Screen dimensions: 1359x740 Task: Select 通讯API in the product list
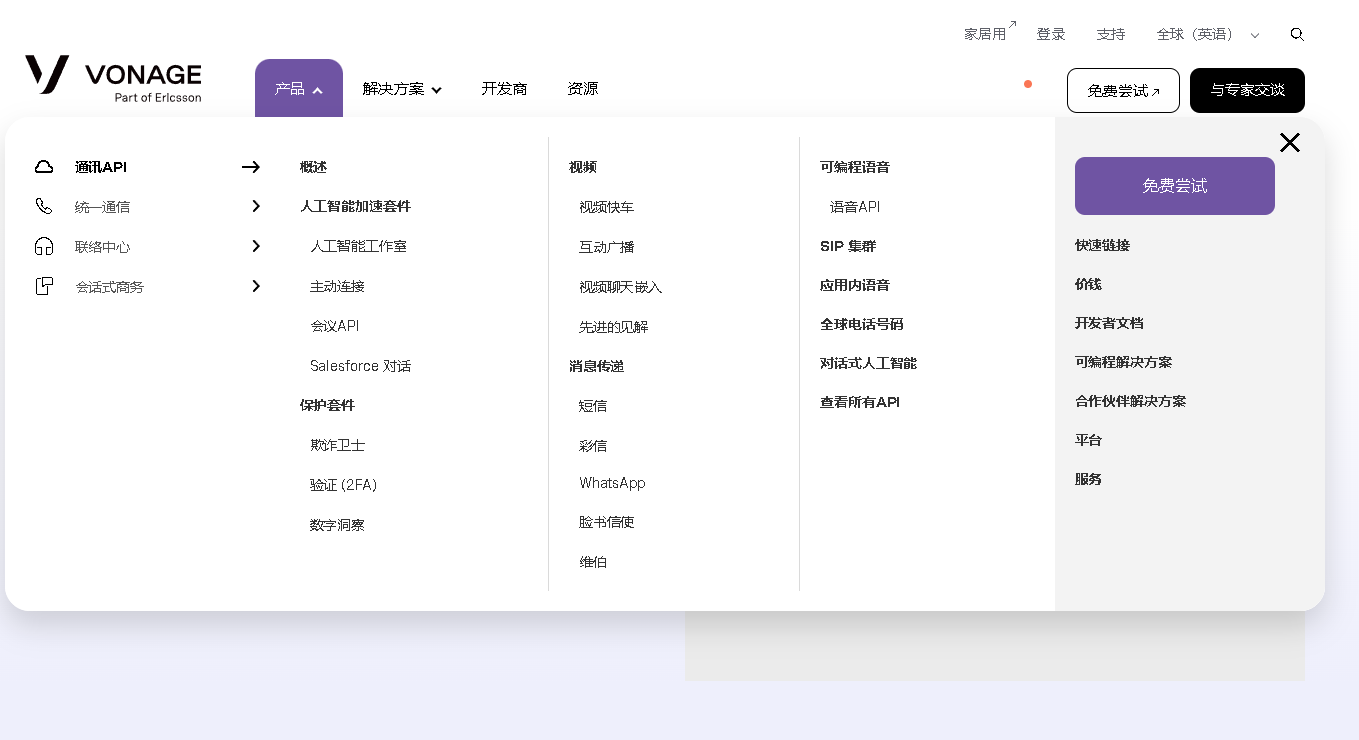pos(101,167)
